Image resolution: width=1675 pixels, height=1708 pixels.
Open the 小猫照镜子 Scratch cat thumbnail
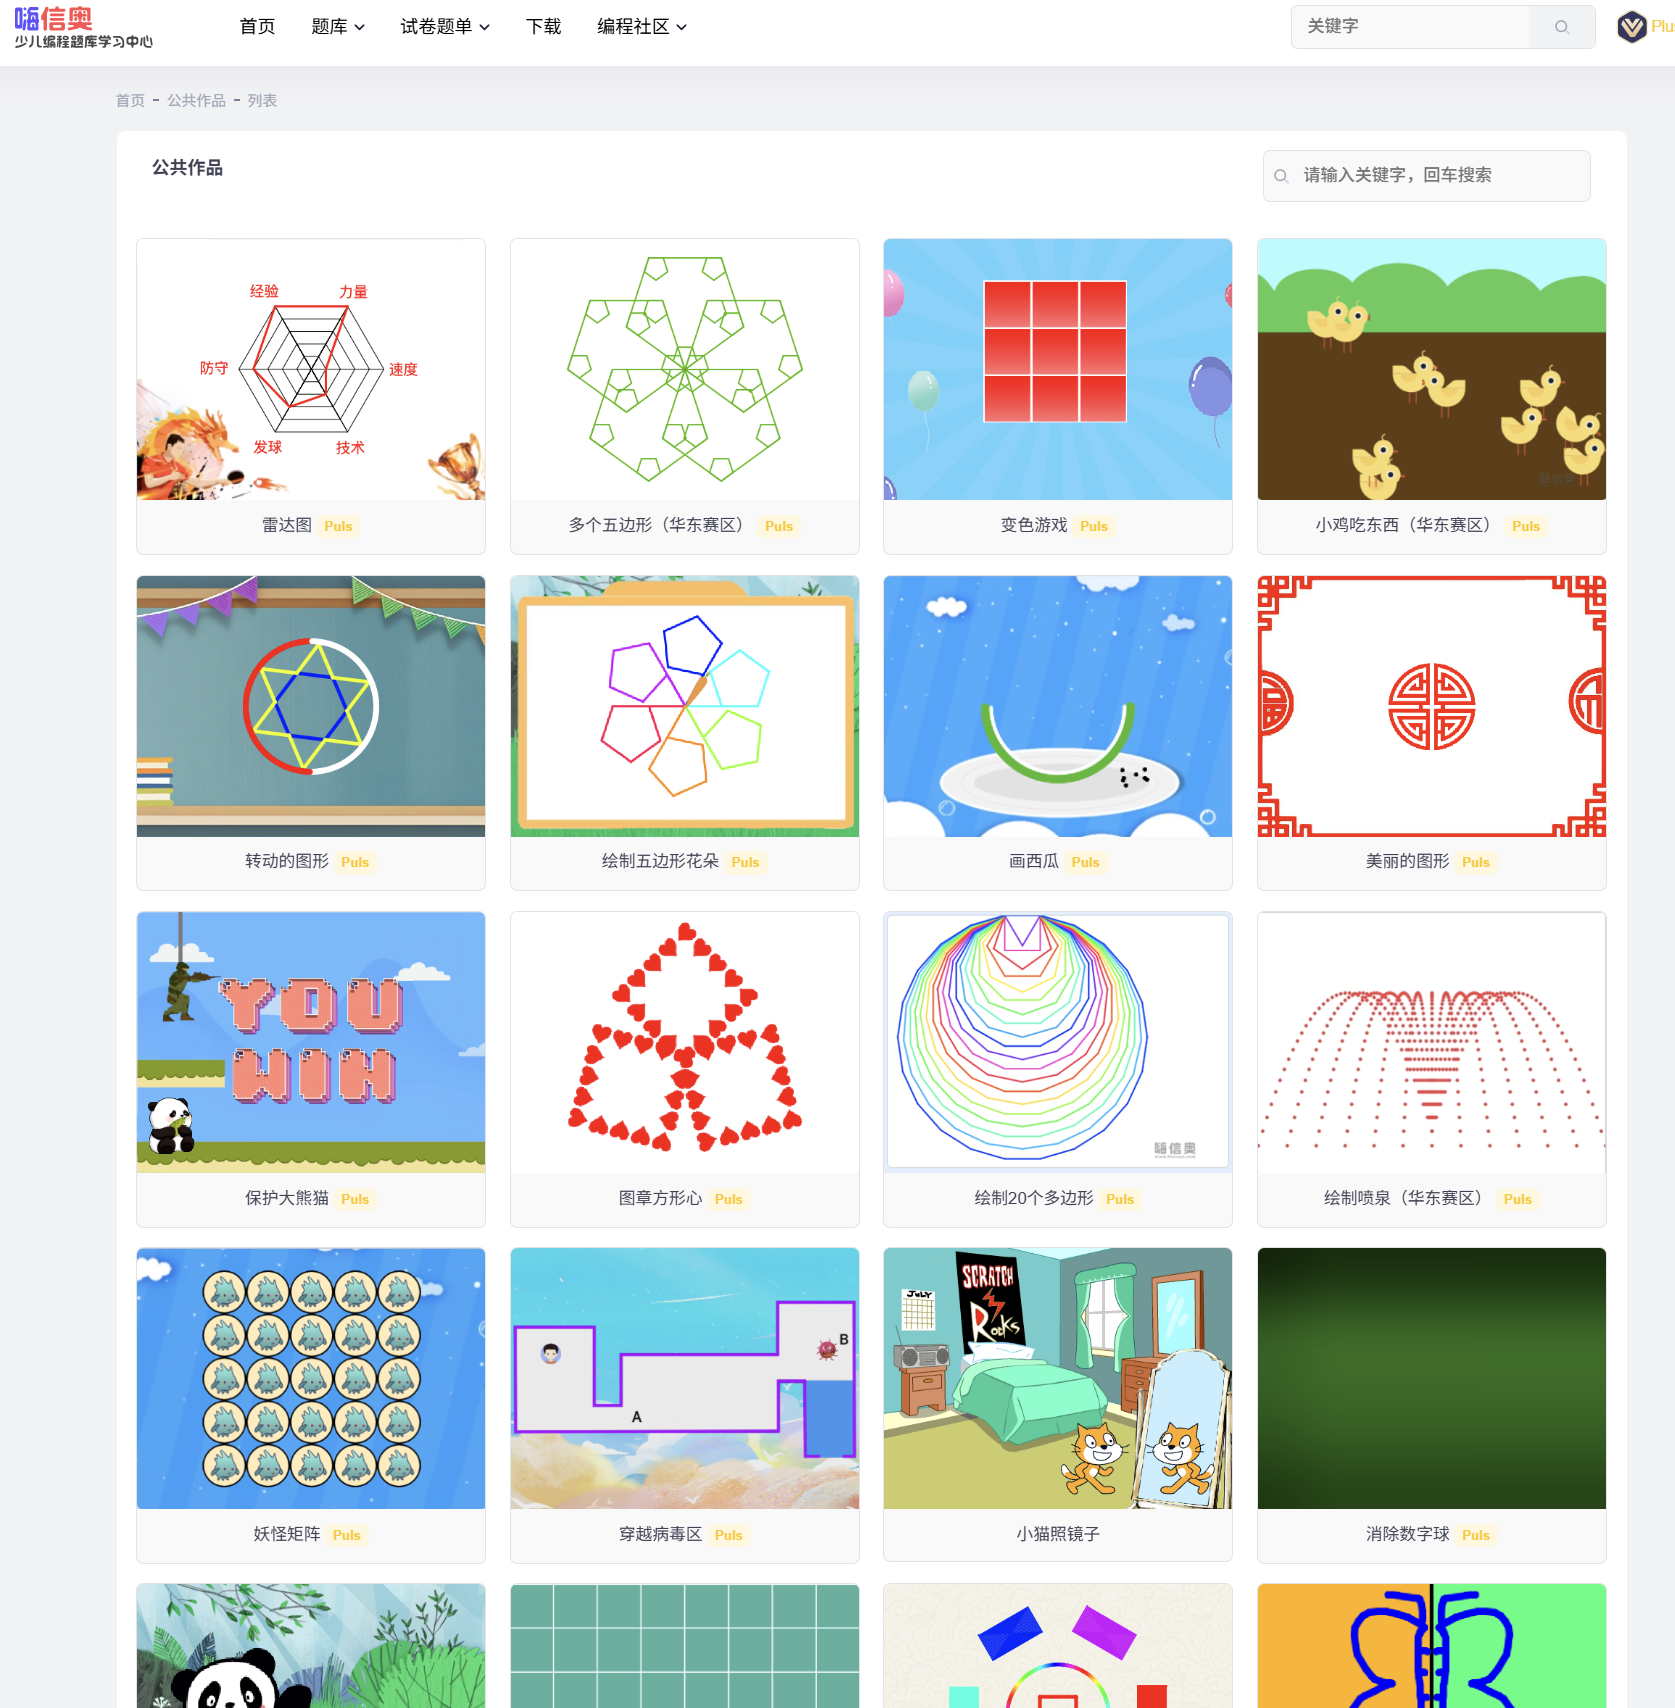tap(1058, 1378)
